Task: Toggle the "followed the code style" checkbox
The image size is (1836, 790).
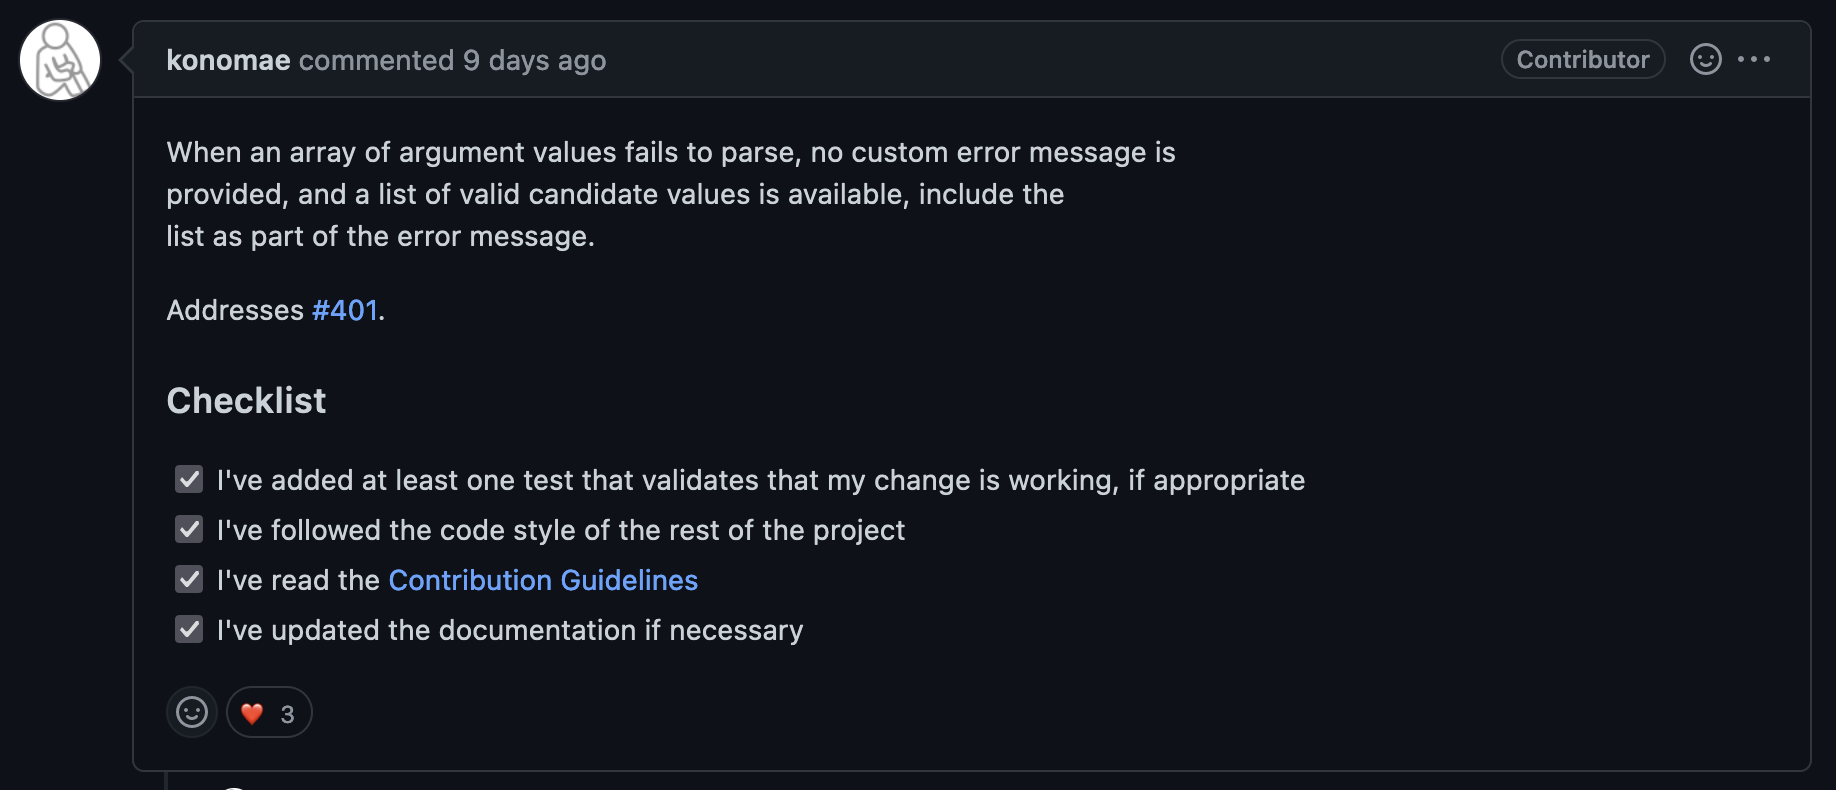Action: pyautogui.click(x=189, y=530)
